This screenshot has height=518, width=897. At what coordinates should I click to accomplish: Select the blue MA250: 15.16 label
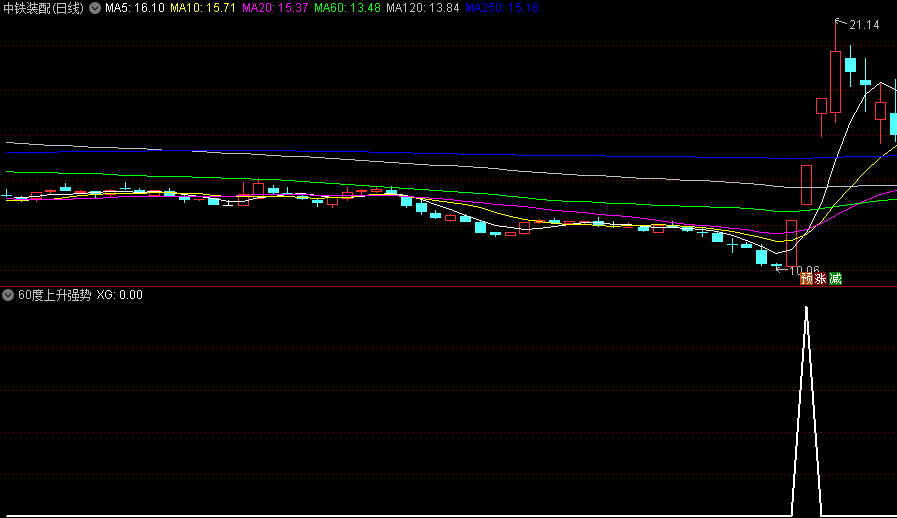tap(502, 8)
